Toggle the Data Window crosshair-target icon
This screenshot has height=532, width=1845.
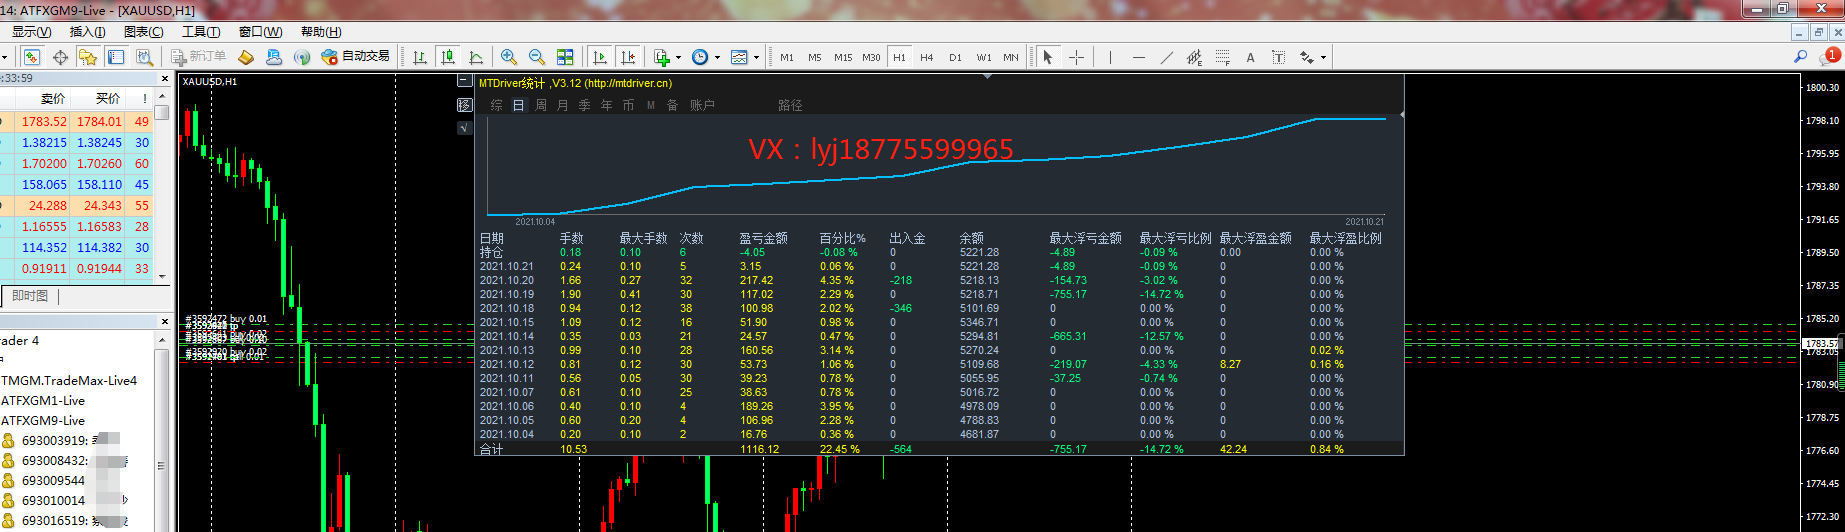tap(60, 57)
